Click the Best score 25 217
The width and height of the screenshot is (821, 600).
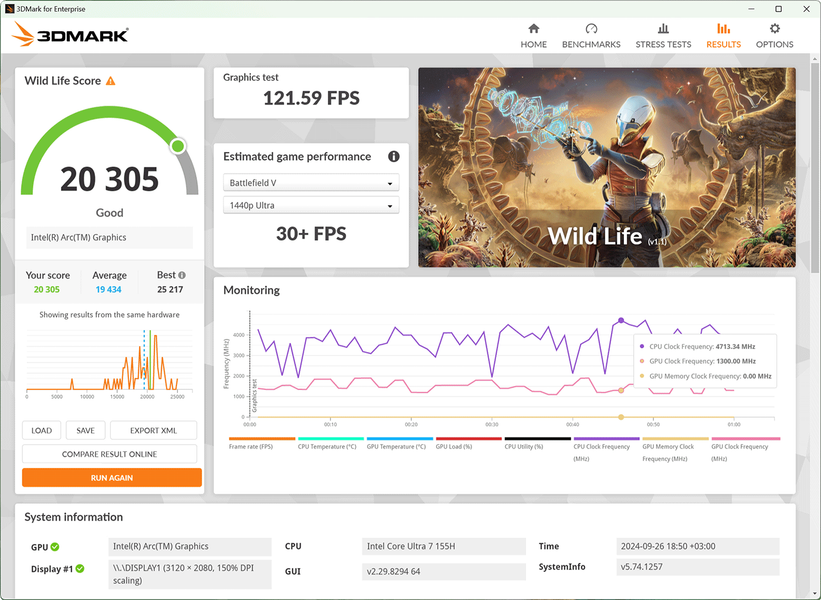pos(170,290)
